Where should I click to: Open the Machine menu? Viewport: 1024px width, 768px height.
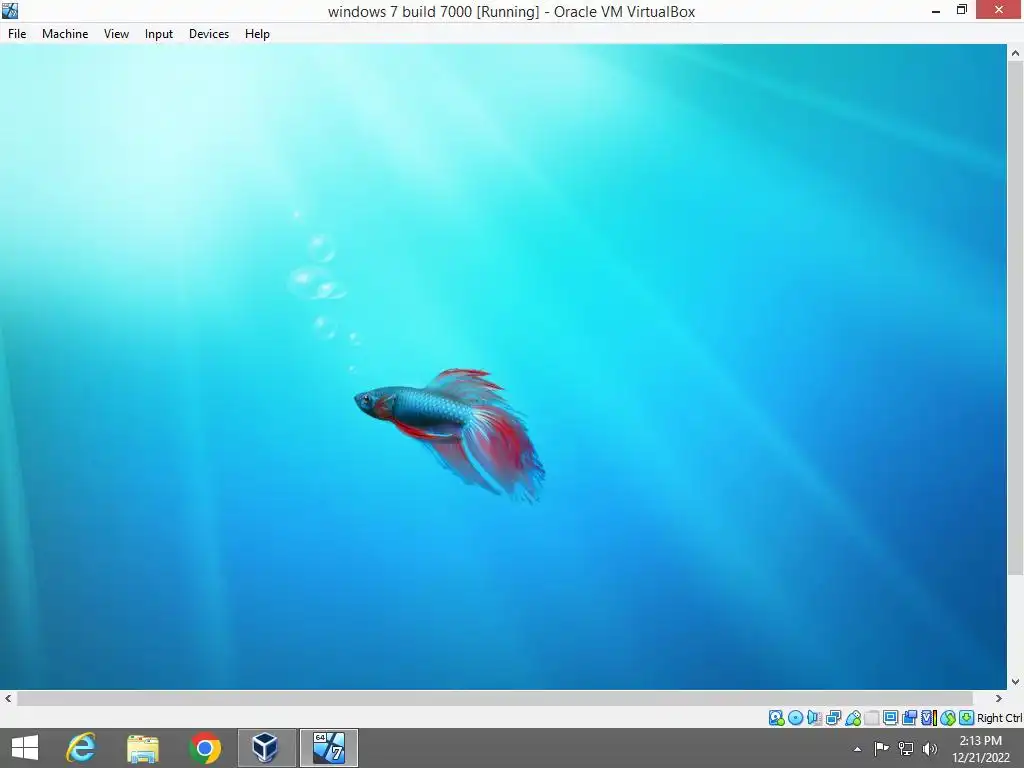tap(65, 34)
